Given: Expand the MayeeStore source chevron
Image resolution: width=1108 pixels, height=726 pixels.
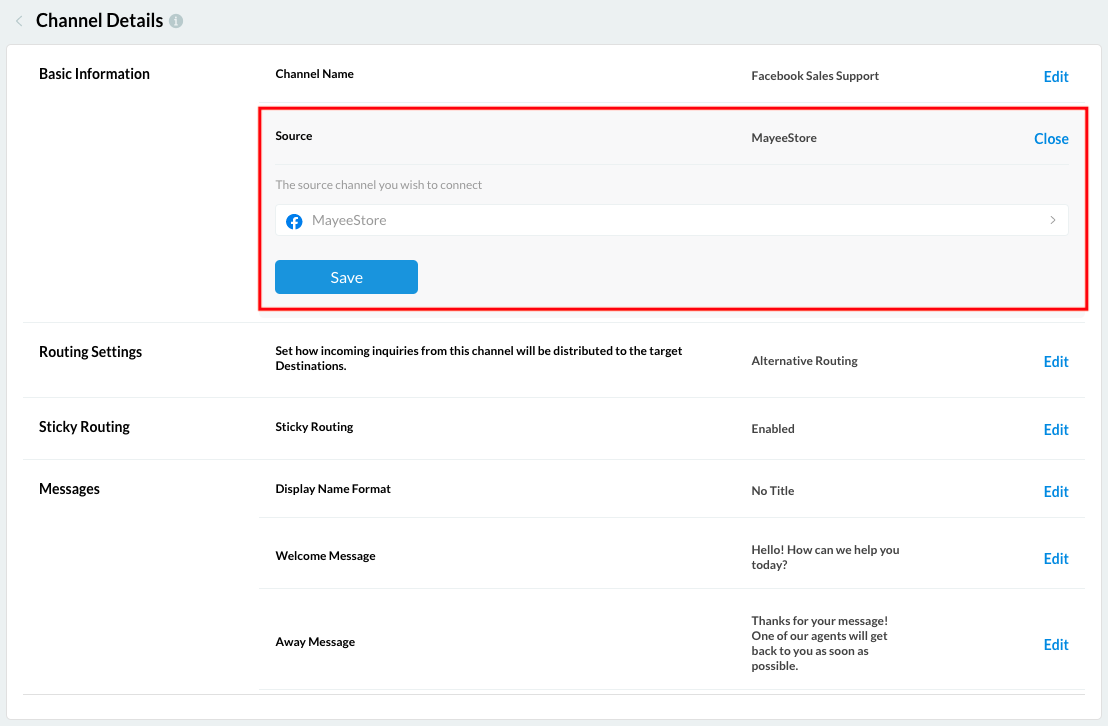Looking at the screenshot, I should (x=1052, y=220).
